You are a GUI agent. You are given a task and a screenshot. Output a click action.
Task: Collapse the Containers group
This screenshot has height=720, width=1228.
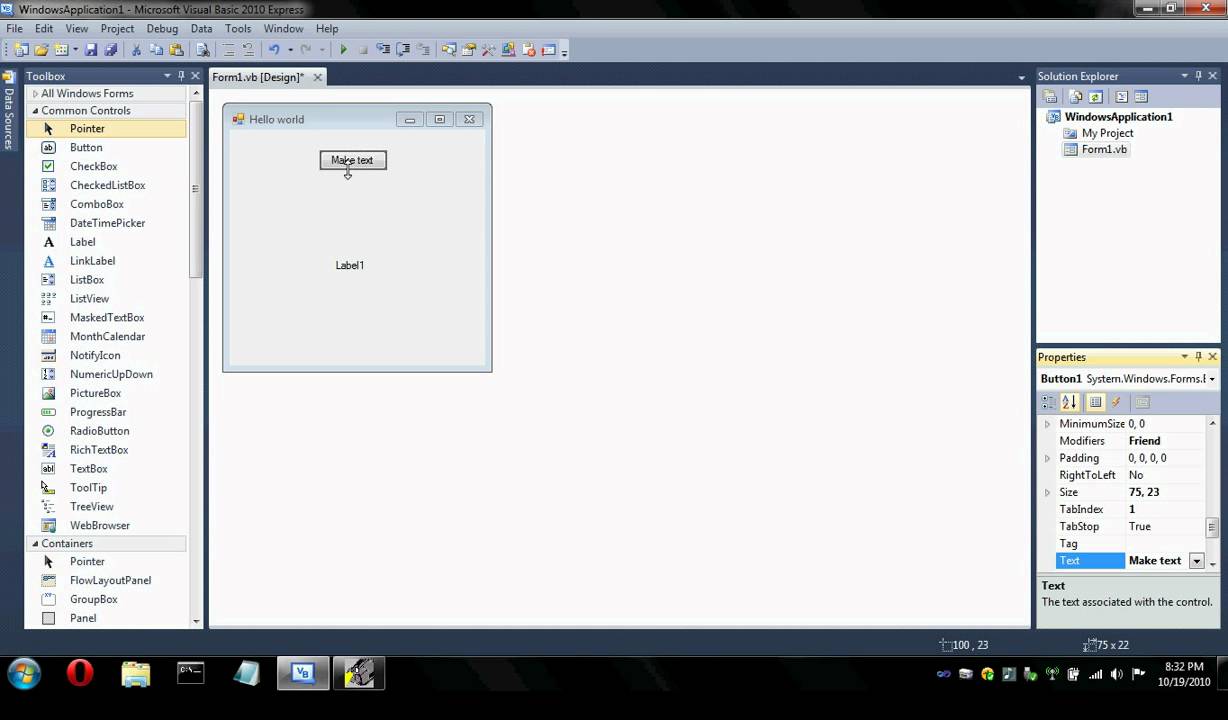pyautogui.click(x=35, y=544)
